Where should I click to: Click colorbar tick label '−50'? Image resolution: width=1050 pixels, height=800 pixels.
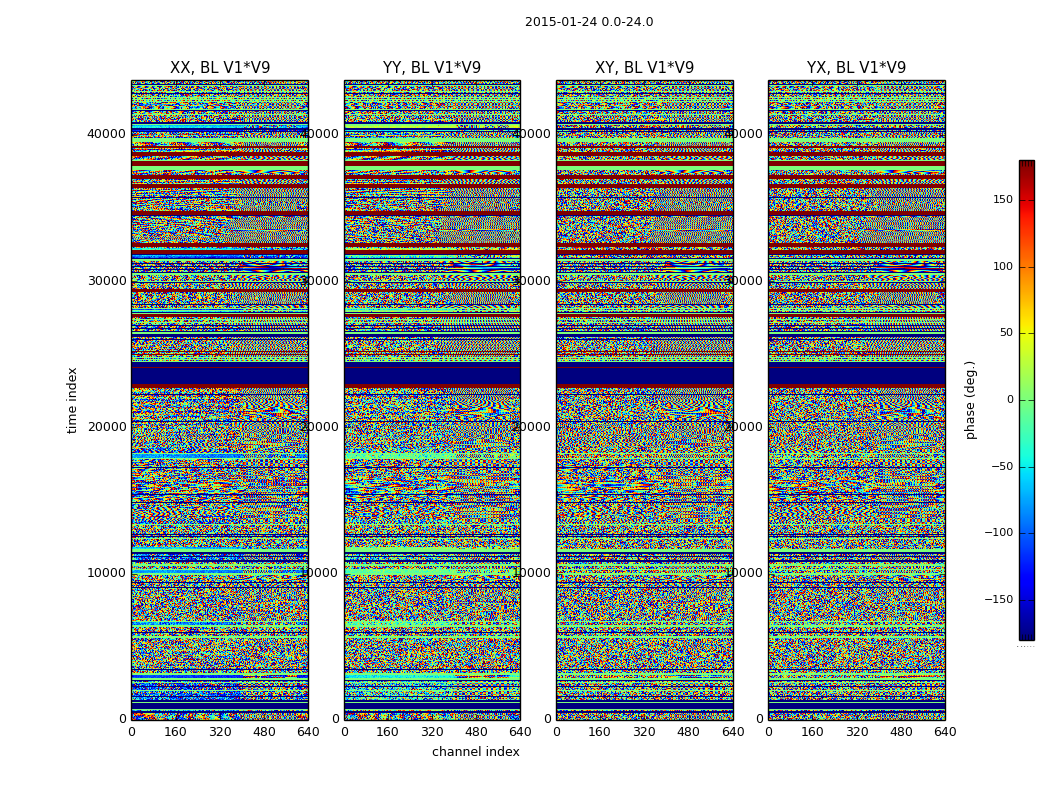[x=1002, y=467]
